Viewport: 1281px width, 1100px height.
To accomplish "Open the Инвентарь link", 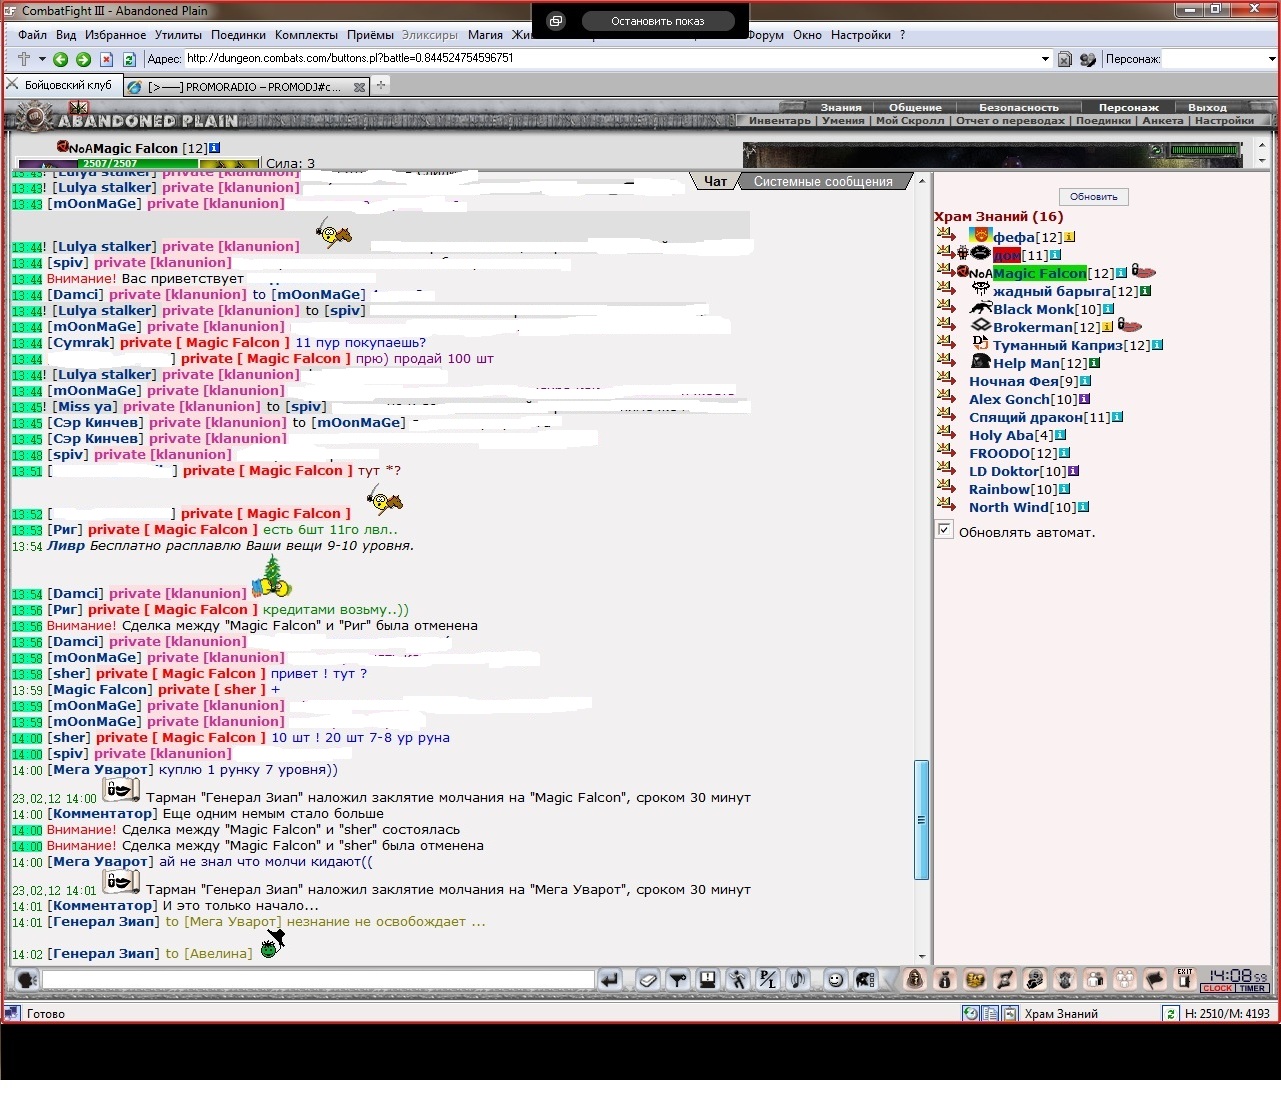I will point(780,121).
